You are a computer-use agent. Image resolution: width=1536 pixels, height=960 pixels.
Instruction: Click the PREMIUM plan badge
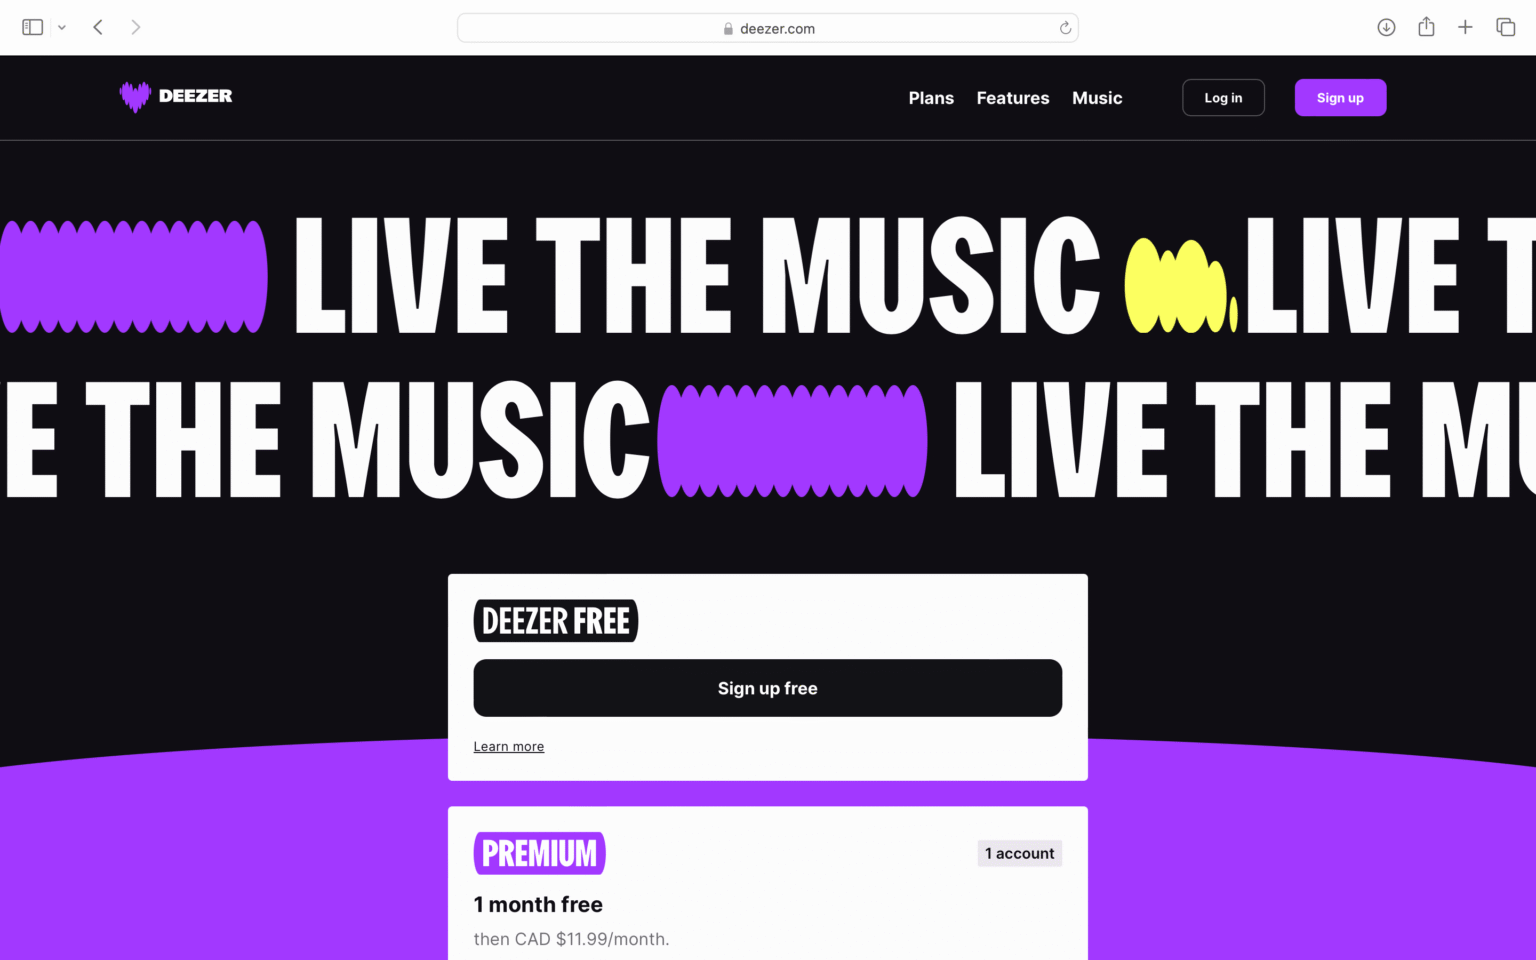(540, 853)
